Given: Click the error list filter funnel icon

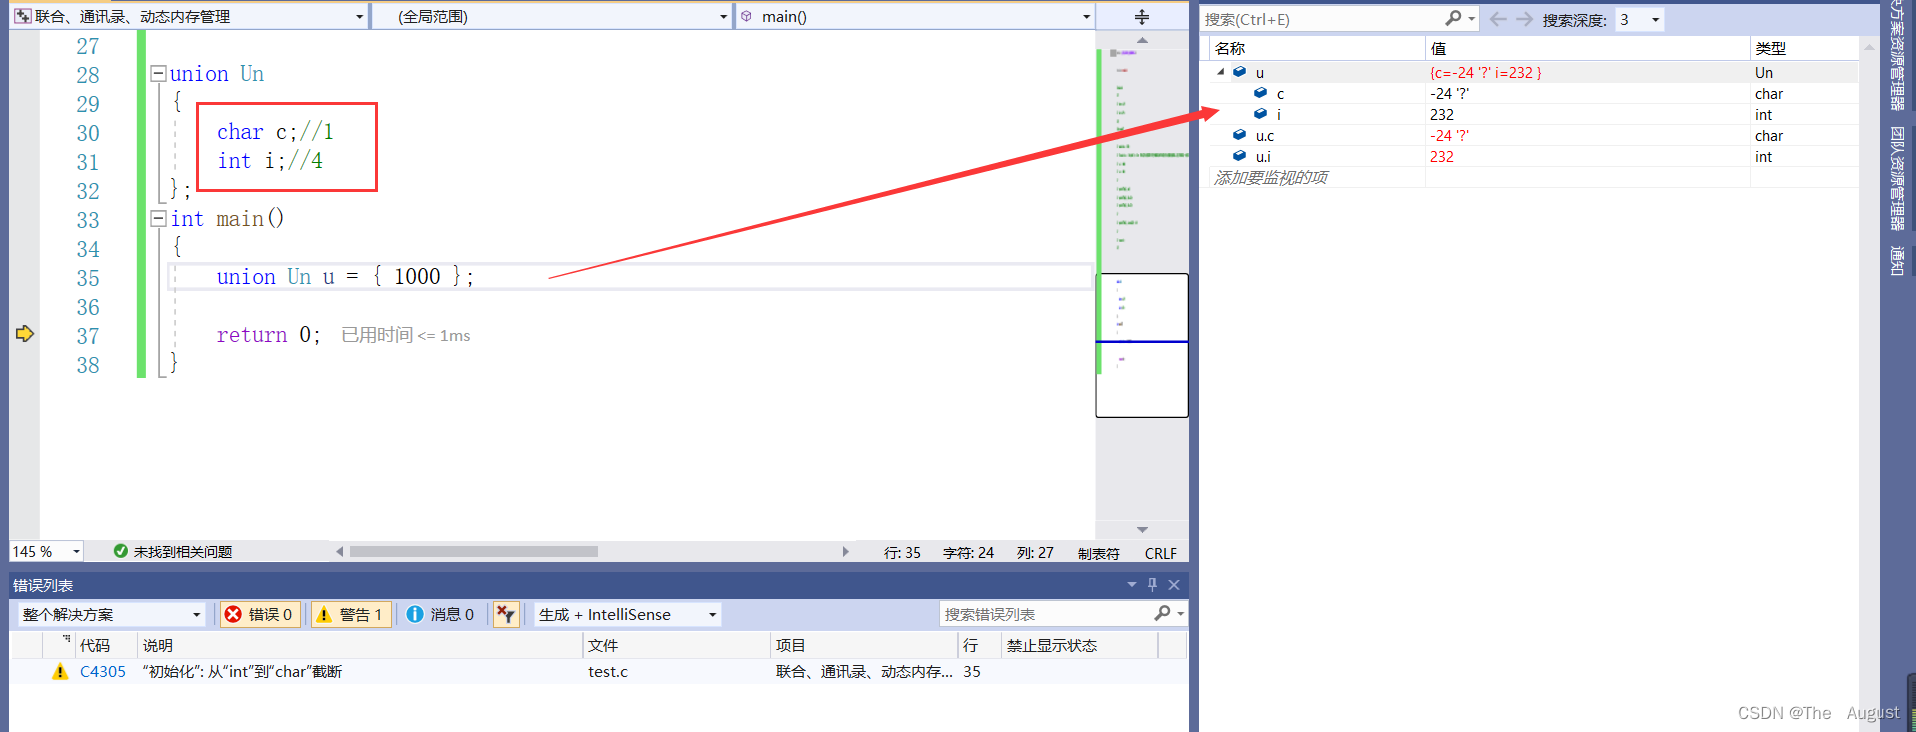Looking at the screenshot, I should pos(506,614).
